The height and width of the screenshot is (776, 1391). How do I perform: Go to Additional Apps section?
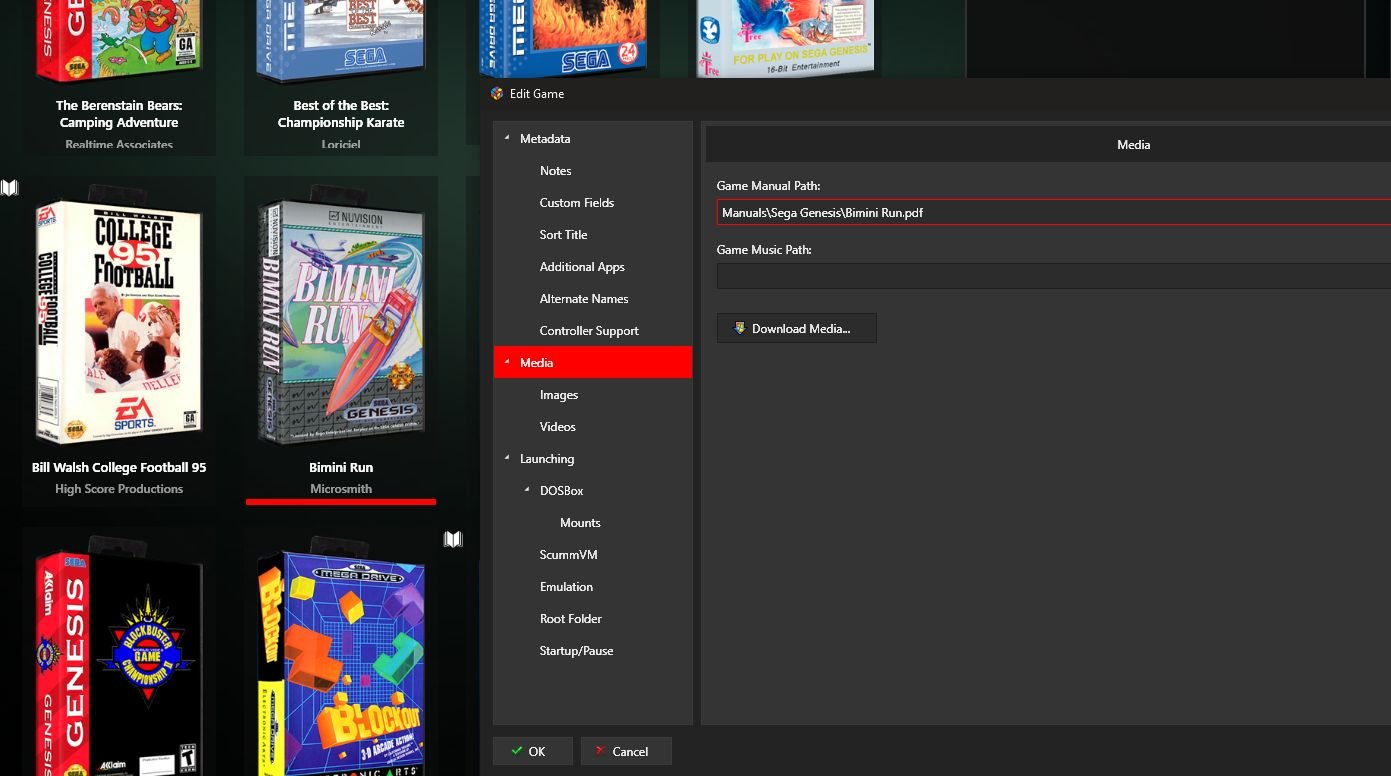pos(582,267)
